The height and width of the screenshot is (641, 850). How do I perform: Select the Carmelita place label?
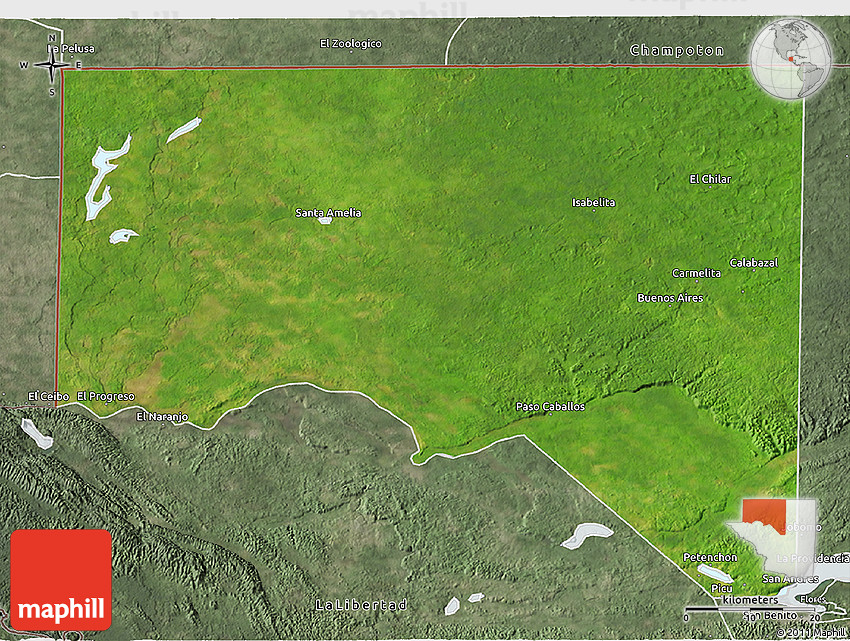(696, 273)
